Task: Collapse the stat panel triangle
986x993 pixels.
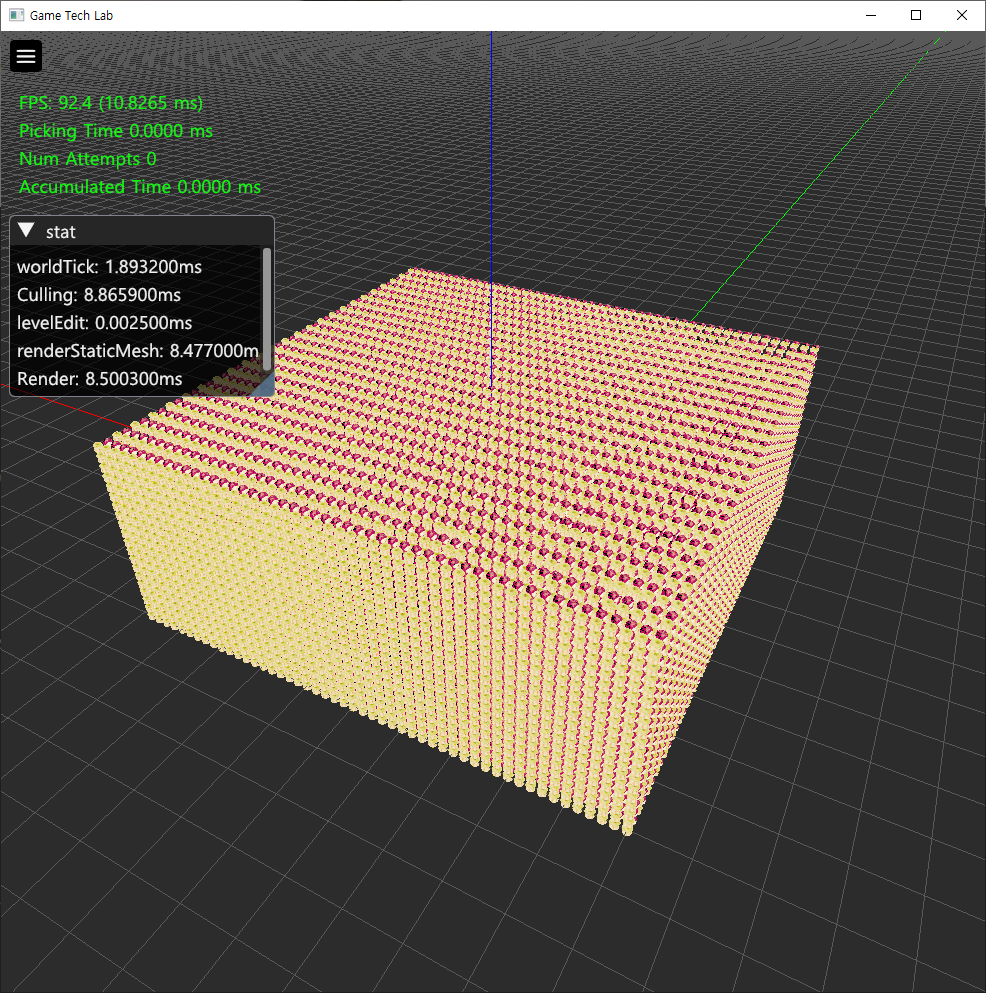Action: coord(26,231)
